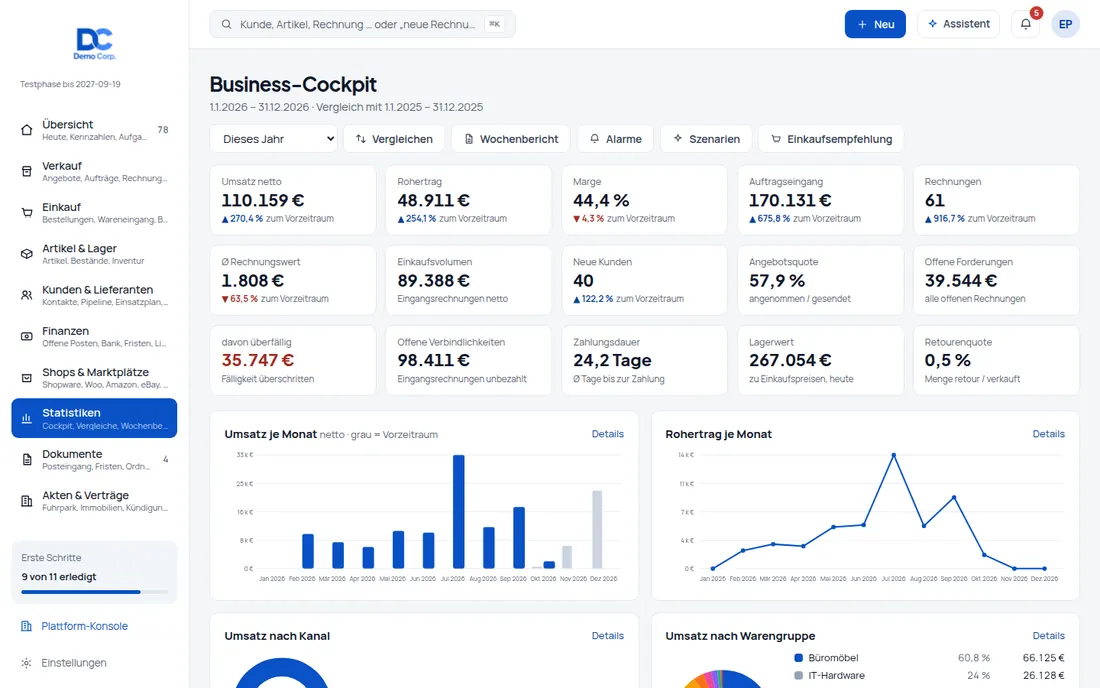This screenshot has width=1100, height=688.
Task: Open the EP user avatar
Action: click(1065, 24)
